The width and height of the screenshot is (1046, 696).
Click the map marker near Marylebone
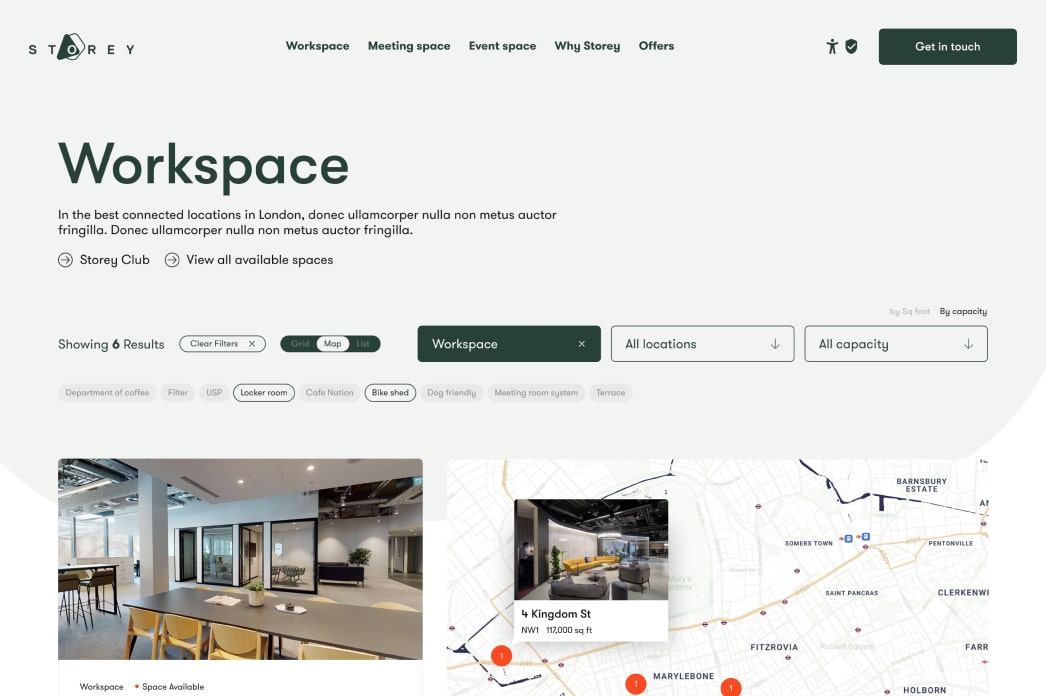tap(636, 684)
